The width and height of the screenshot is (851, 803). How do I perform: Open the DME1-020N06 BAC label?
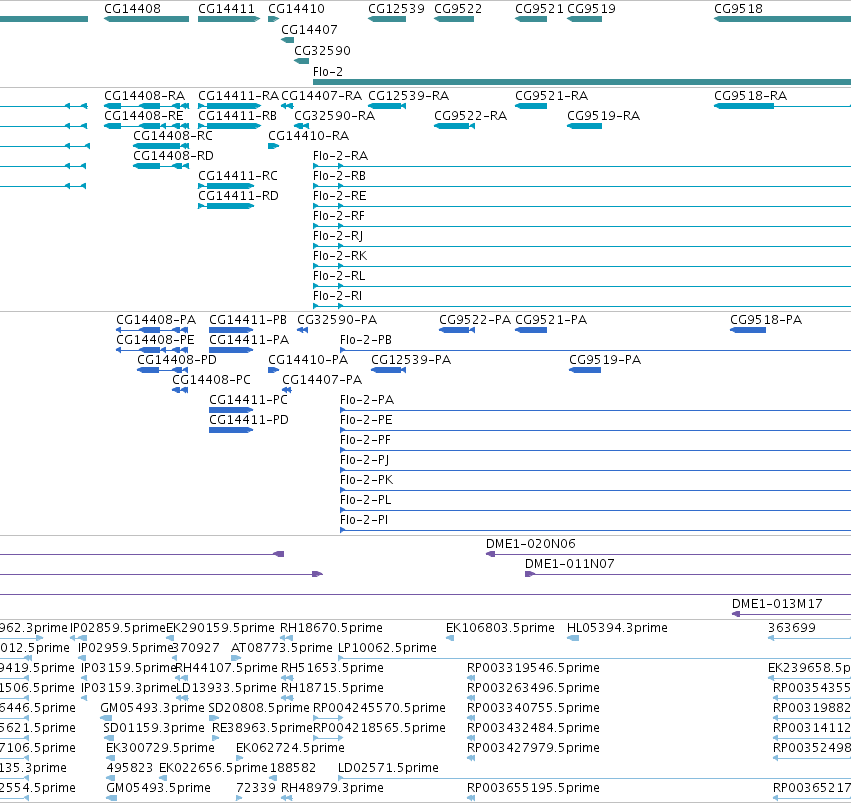point(531,544)
